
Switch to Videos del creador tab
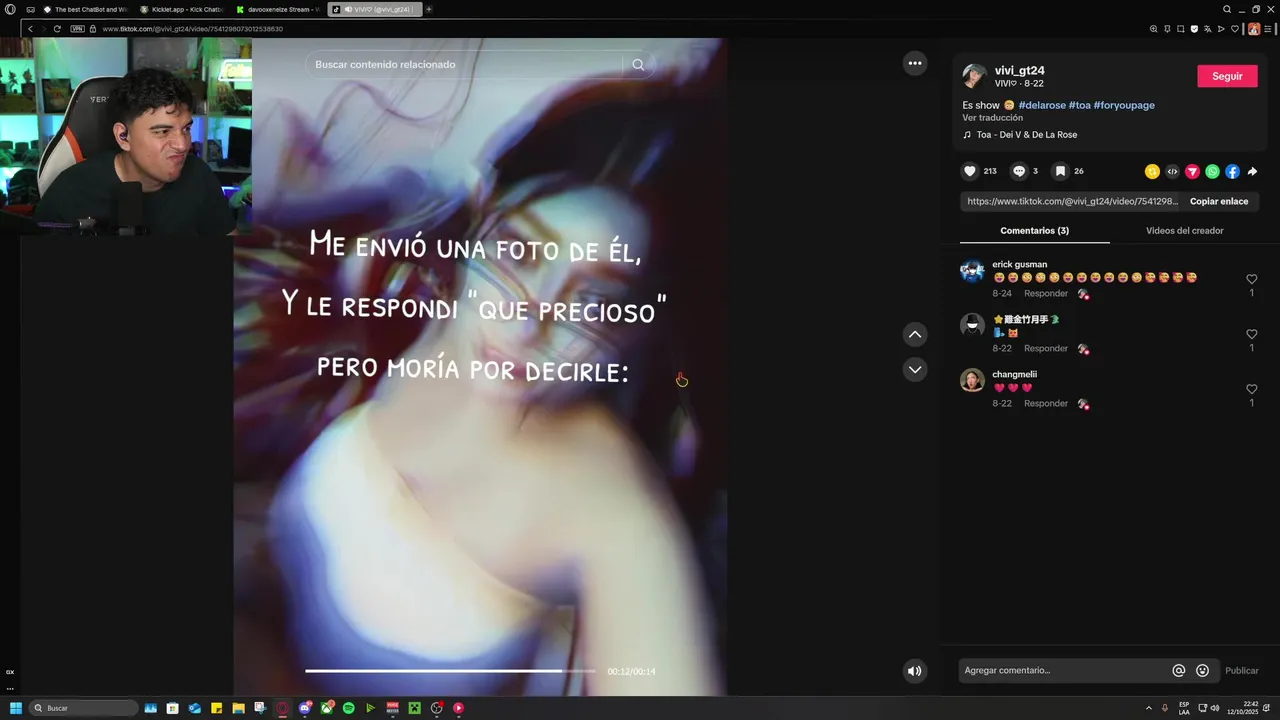pyautogui.click(x=1184, y=231)
